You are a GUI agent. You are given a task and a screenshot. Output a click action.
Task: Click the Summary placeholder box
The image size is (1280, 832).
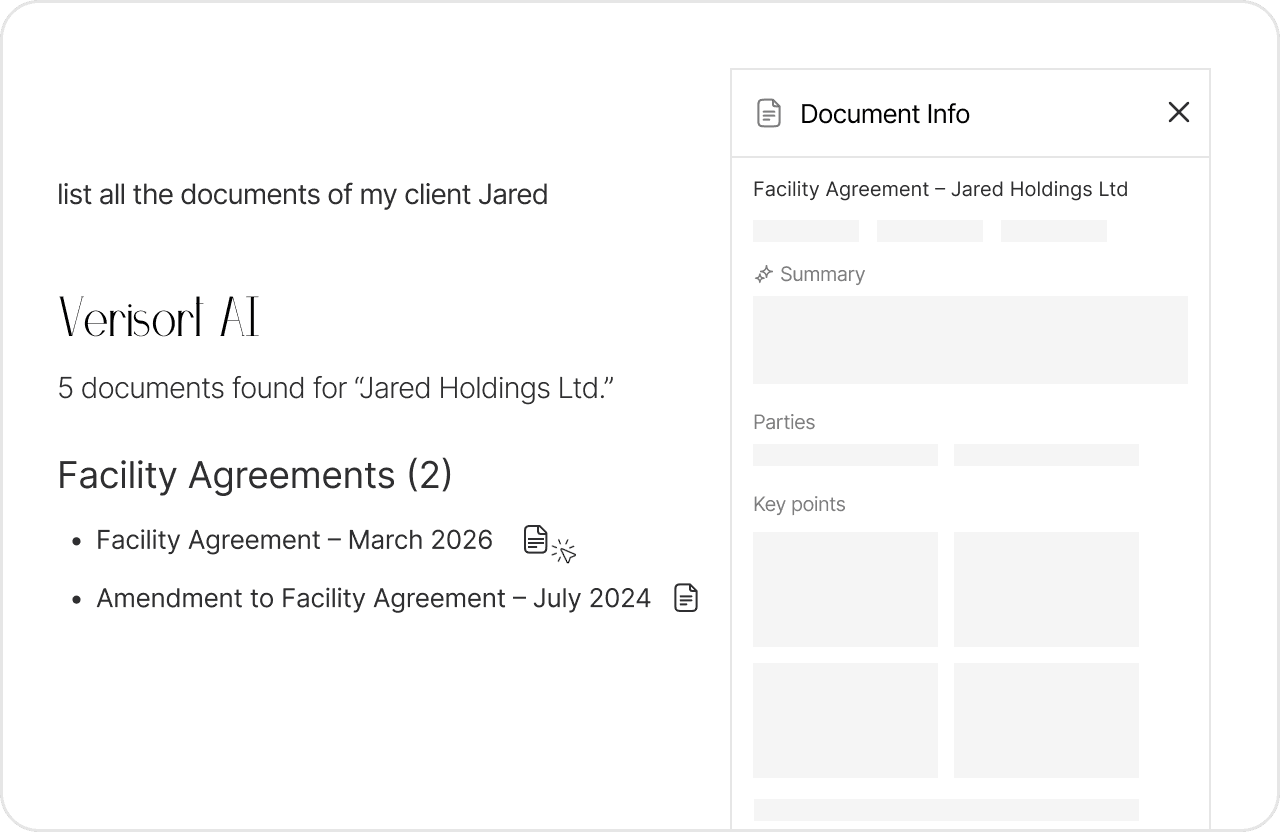[970, 340]
